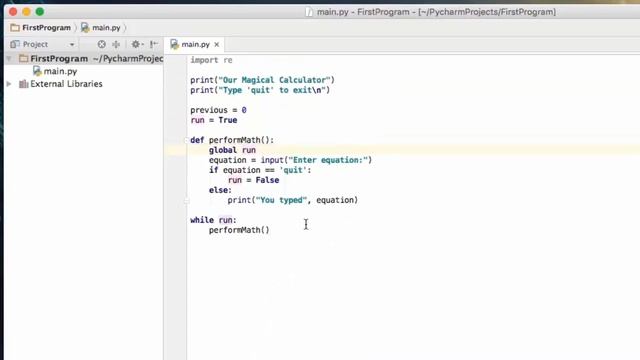Click the document icon in window title
This screenshot has width=640, height=360.
[309, 12]
